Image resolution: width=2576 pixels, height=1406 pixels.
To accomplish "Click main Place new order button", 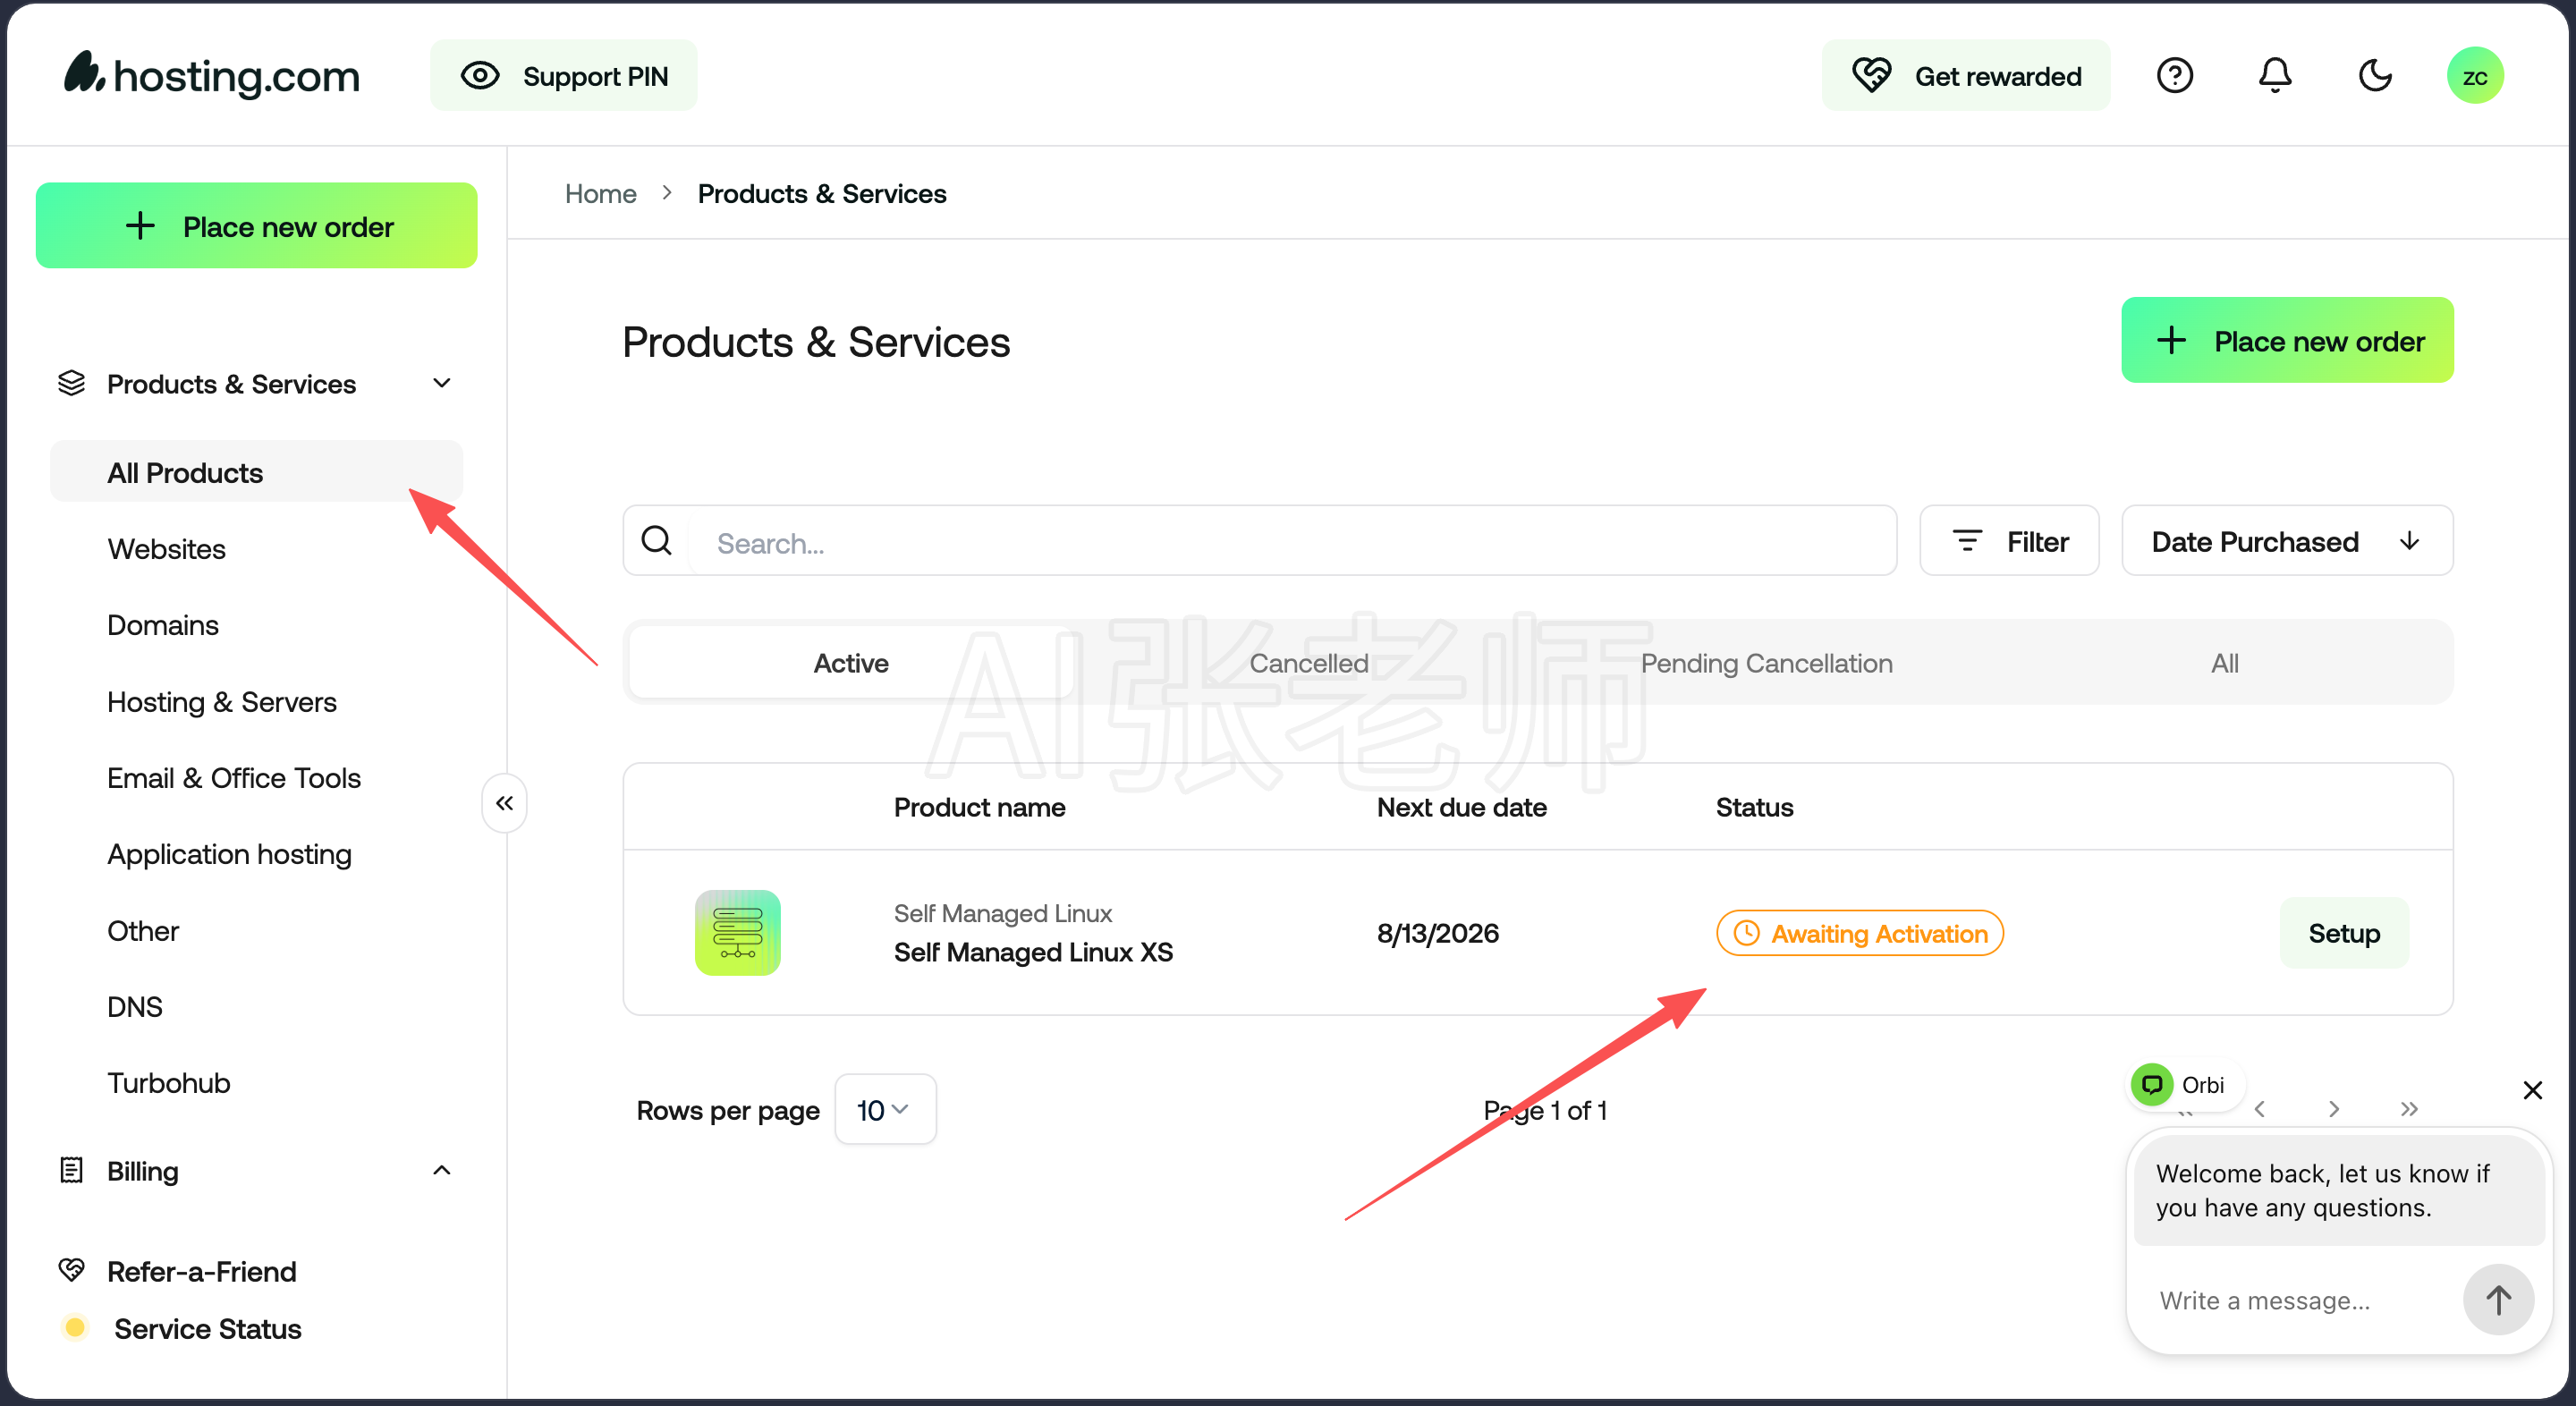I will point(2288,341).
